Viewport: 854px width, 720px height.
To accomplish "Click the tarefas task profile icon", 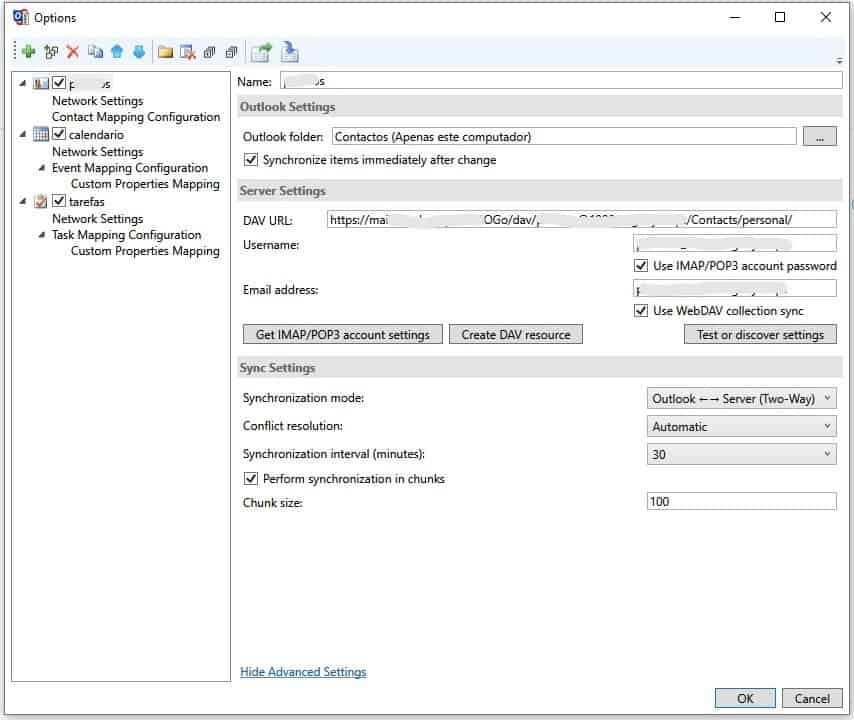I will tap(41, 201).
